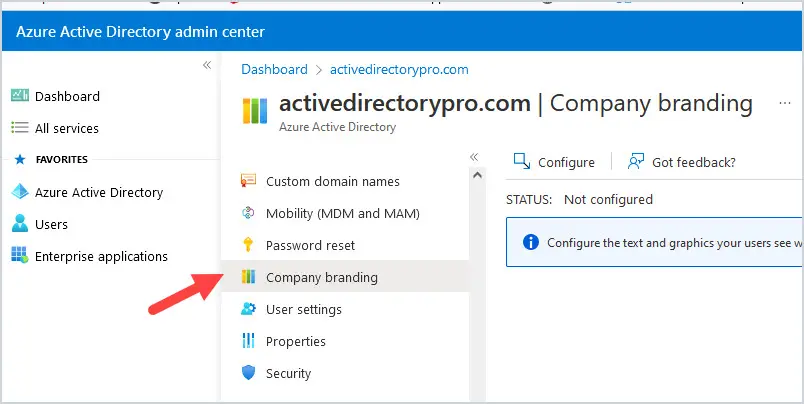Click the Properties bars icon

click(x=248, y=340)
